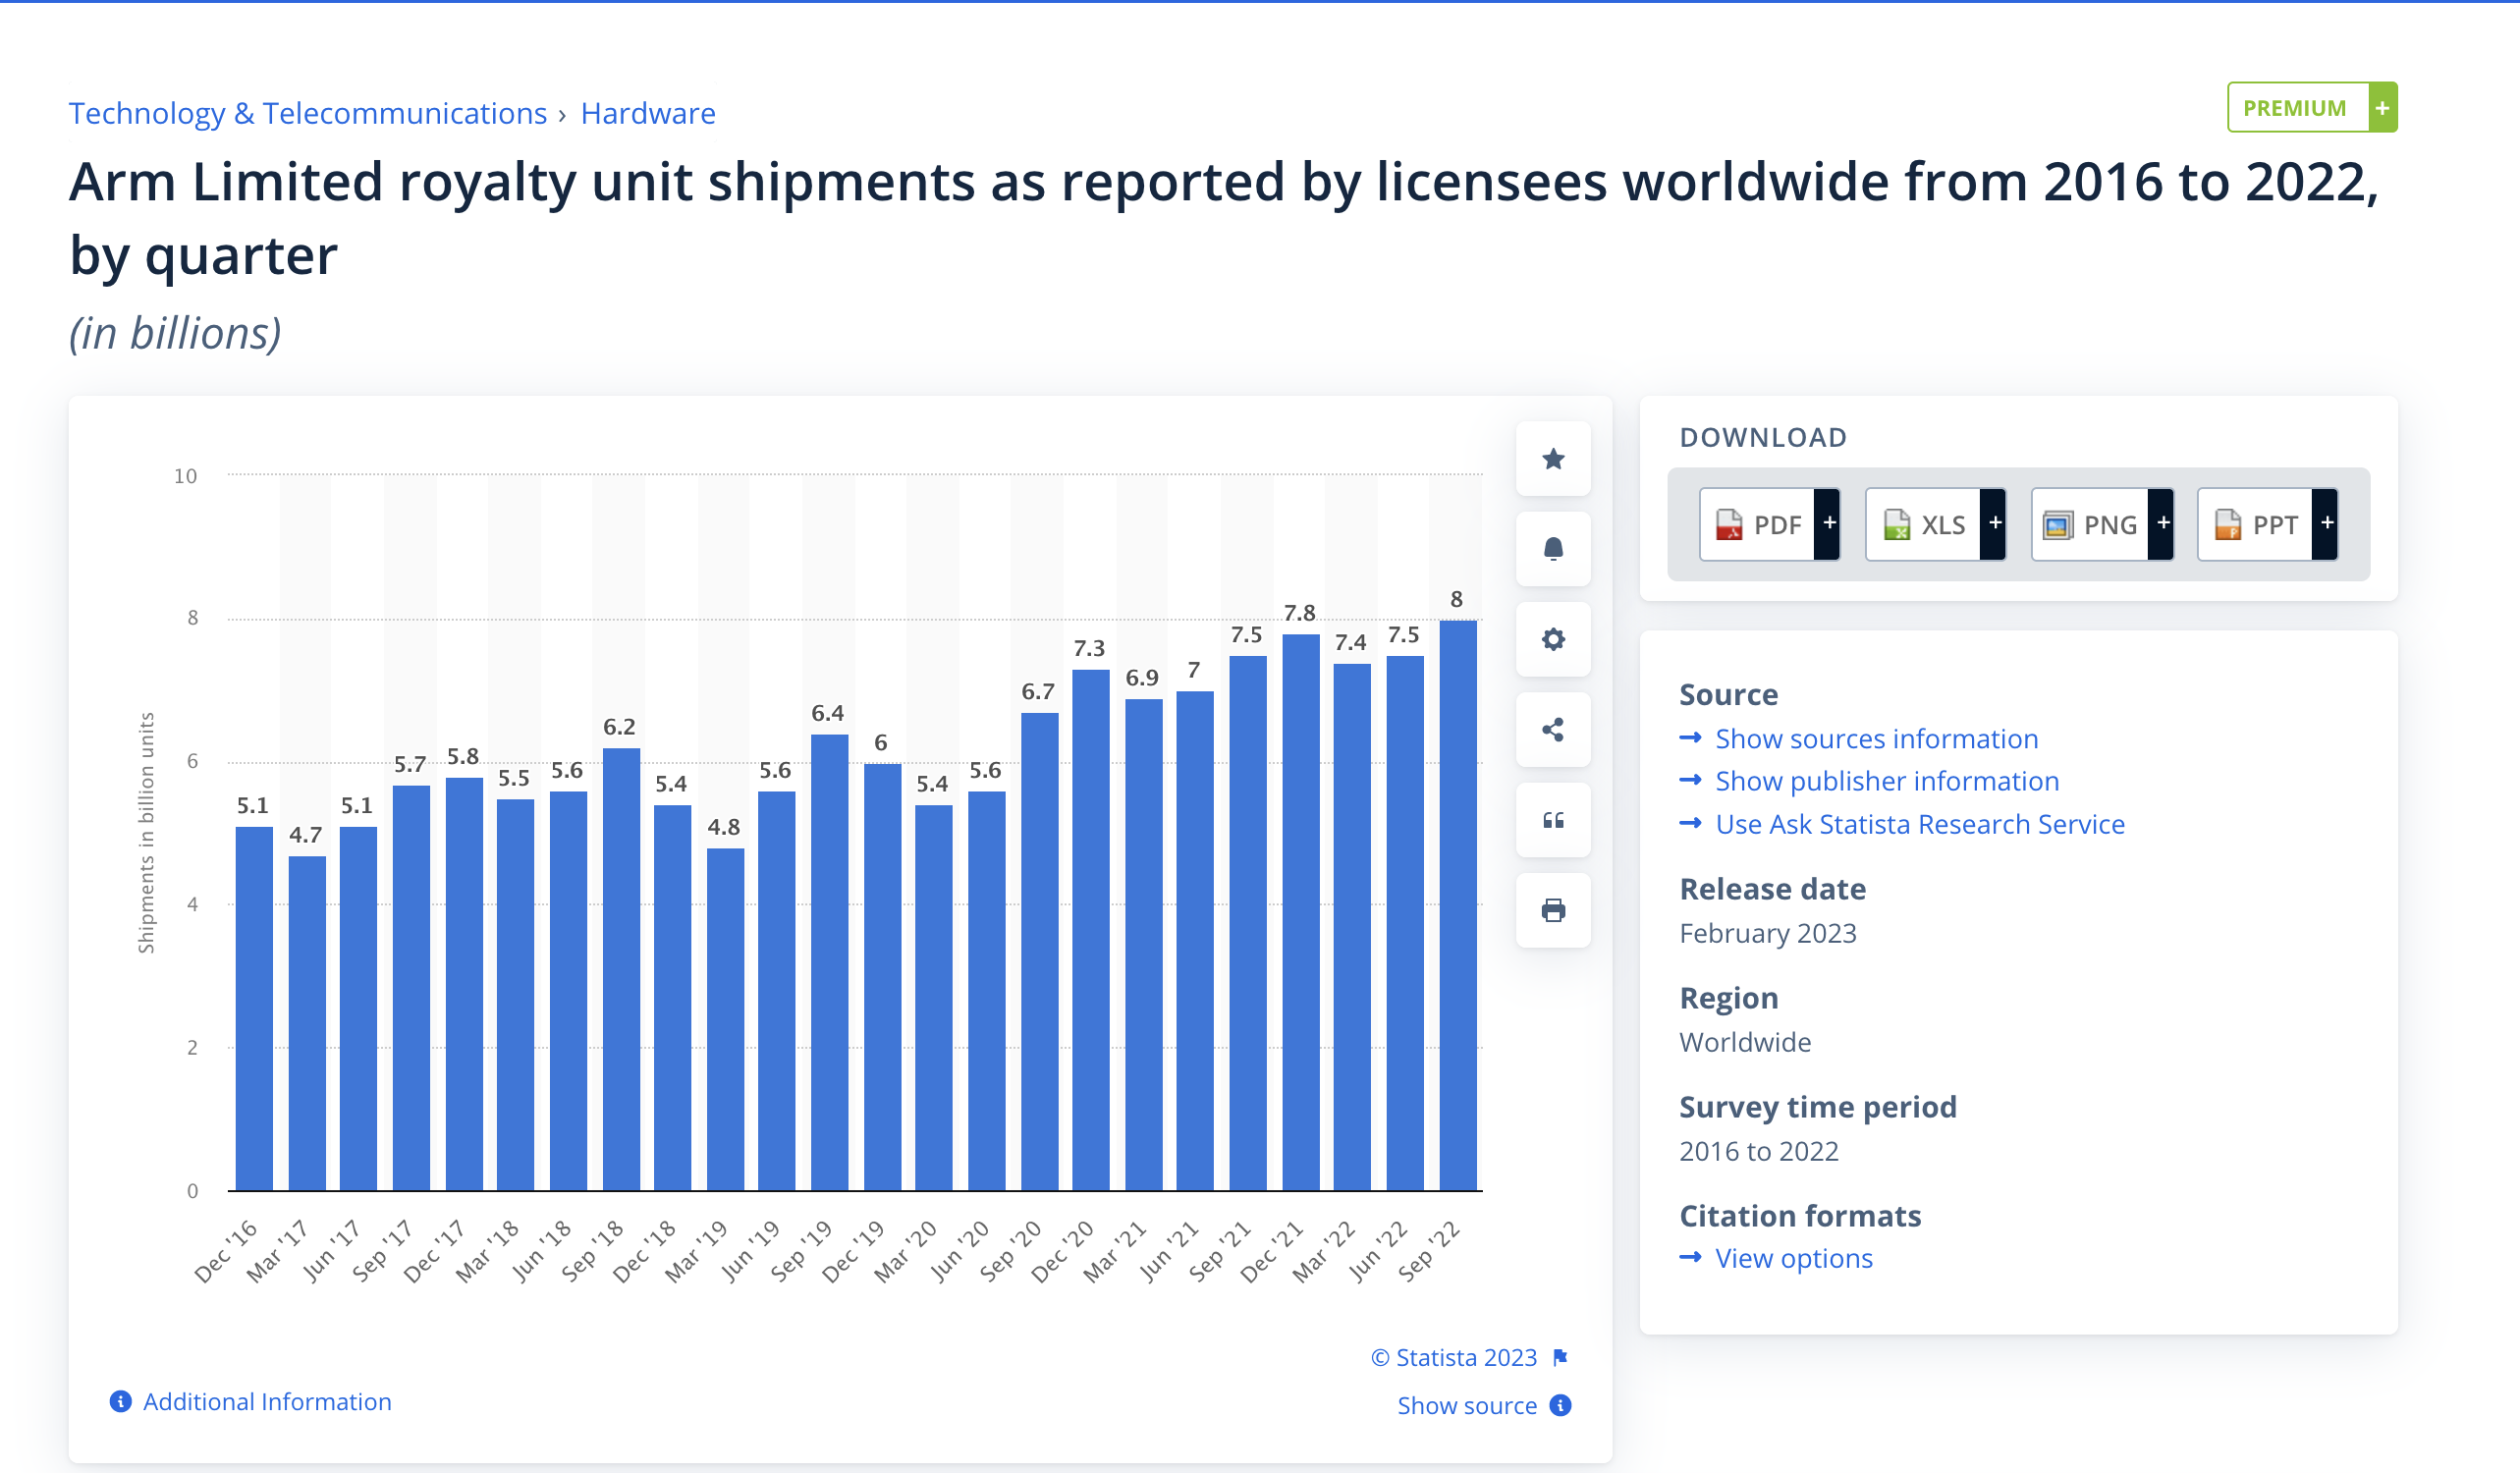Open chart settings gear icon

[1553, 639]
